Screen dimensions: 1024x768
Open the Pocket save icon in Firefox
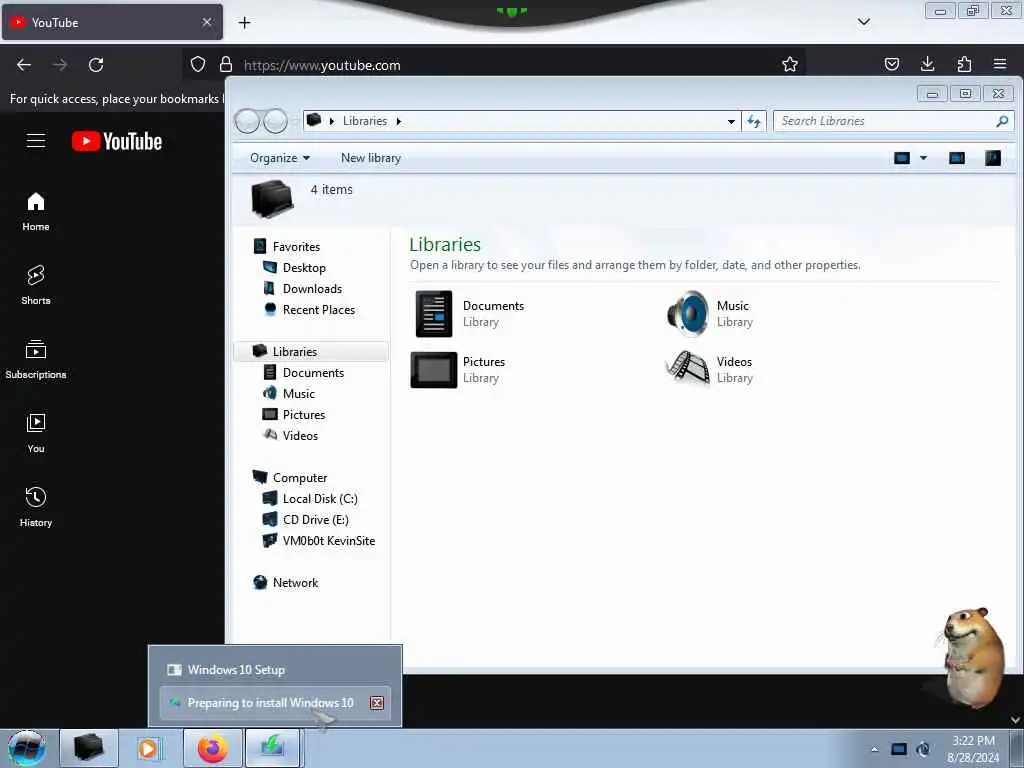pos(891,64)
